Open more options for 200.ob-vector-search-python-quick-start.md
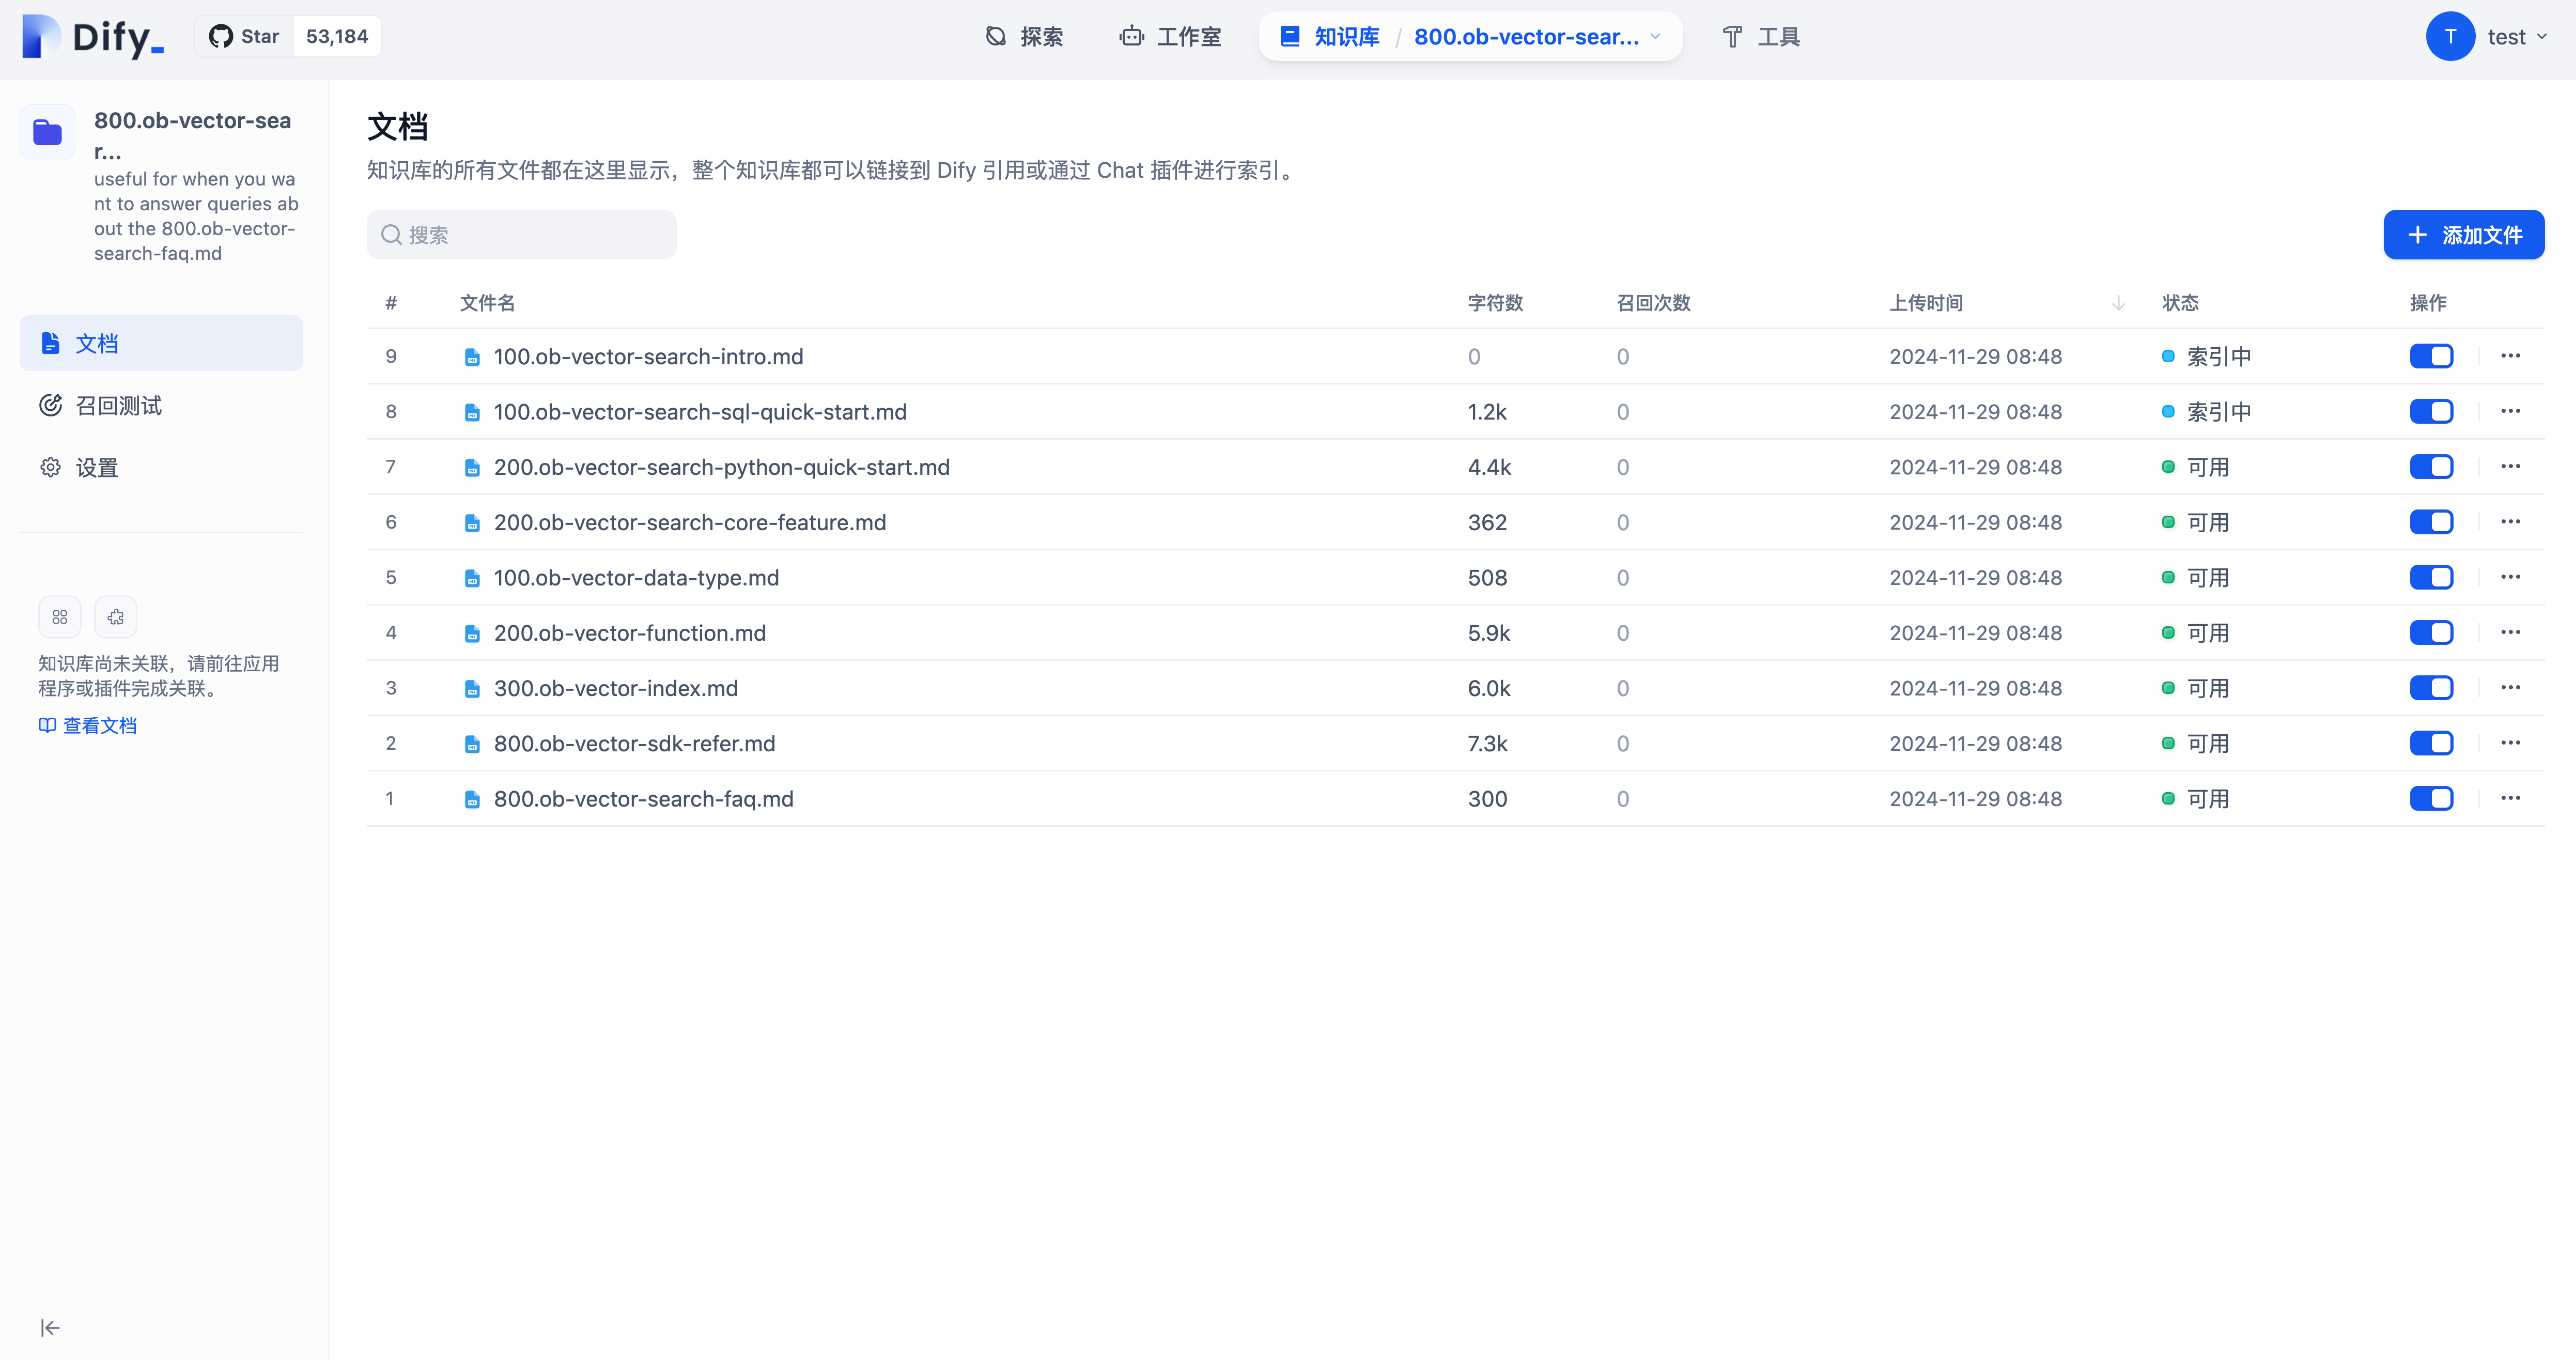 2510,467
